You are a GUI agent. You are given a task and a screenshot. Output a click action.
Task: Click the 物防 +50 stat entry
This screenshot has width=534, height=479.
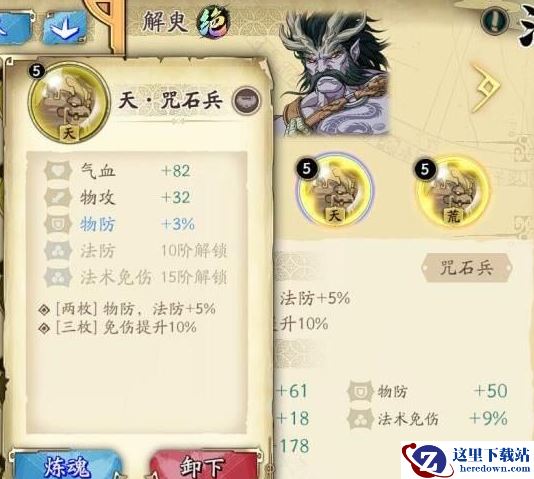pyautogui.click(x=427, y=391)
